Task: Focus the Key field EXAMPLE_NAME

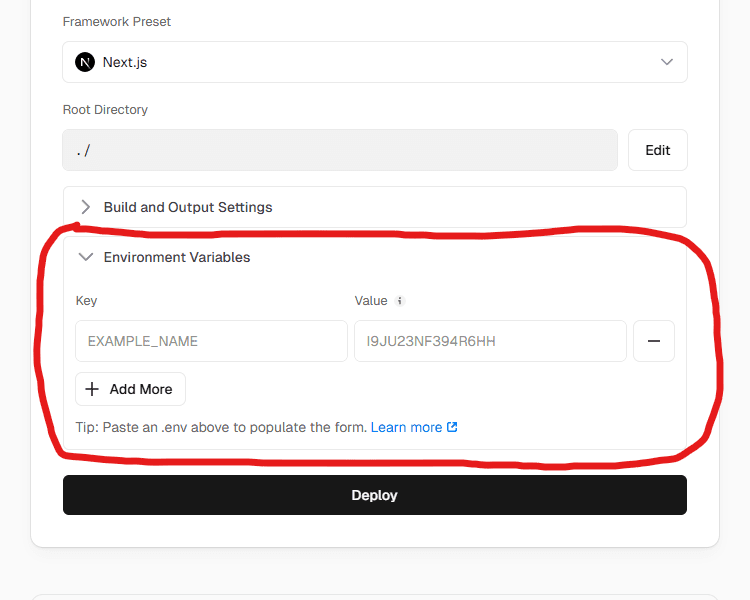Action: (x=211, y=341)
